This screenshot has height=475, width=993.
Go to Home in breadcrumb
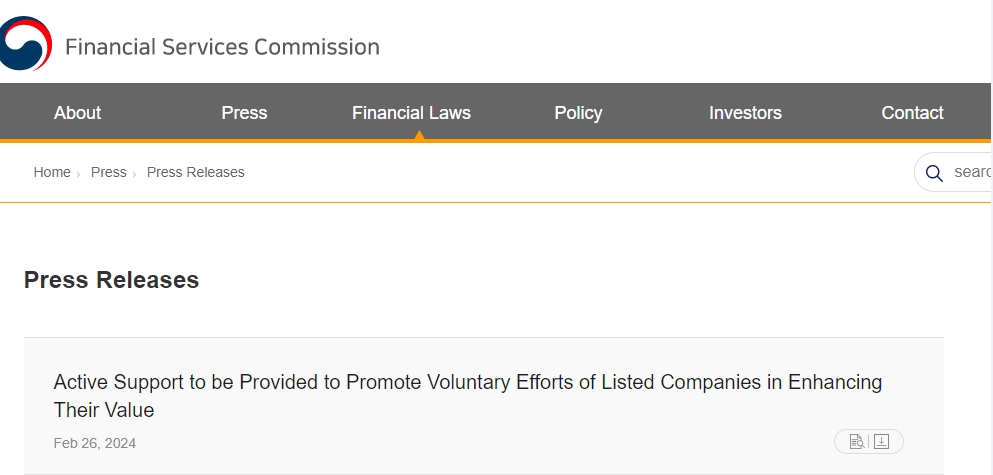click(x=52, y=172)
